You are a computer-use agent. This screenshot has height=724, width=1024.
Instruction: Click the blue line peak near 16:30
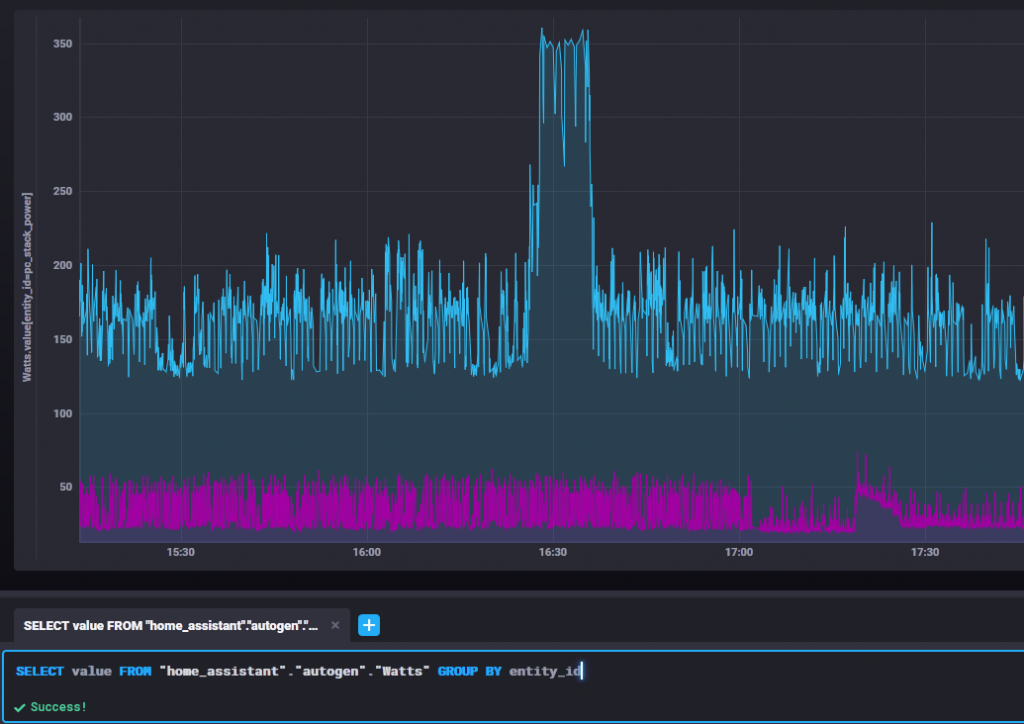pos(543,31)
